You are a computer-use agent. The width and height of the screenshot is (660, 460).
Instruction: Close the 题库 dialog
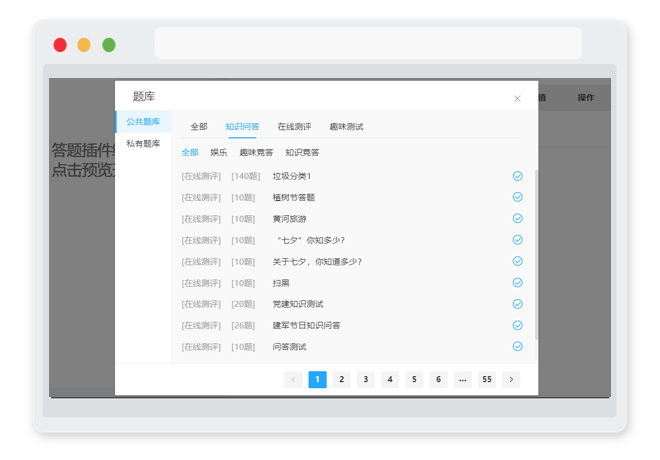517,98
